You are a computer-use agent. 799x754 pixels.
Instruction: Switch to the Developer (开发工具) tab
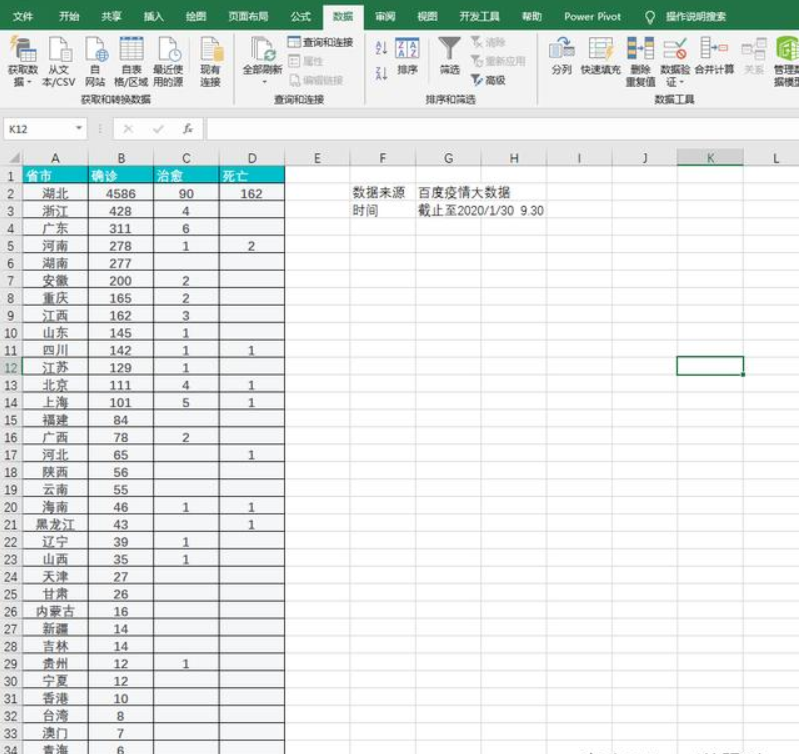[480, 17]
